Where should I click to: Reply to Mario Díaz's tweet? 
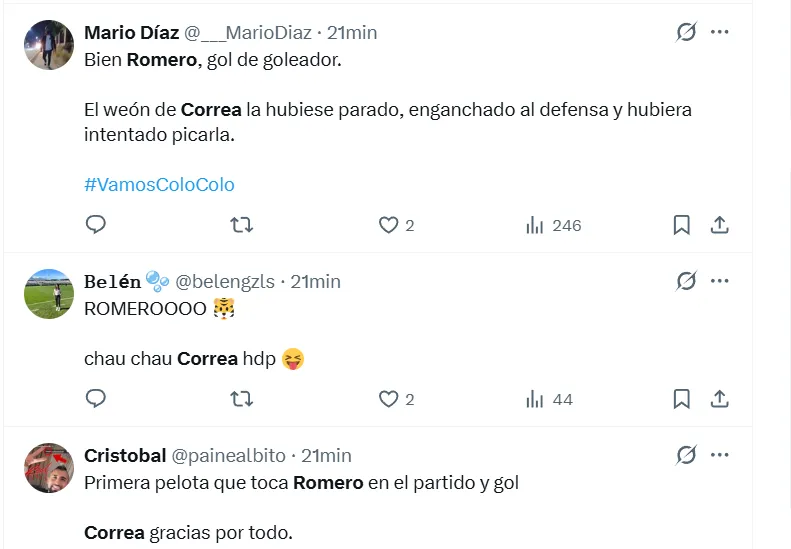[96, 225]
